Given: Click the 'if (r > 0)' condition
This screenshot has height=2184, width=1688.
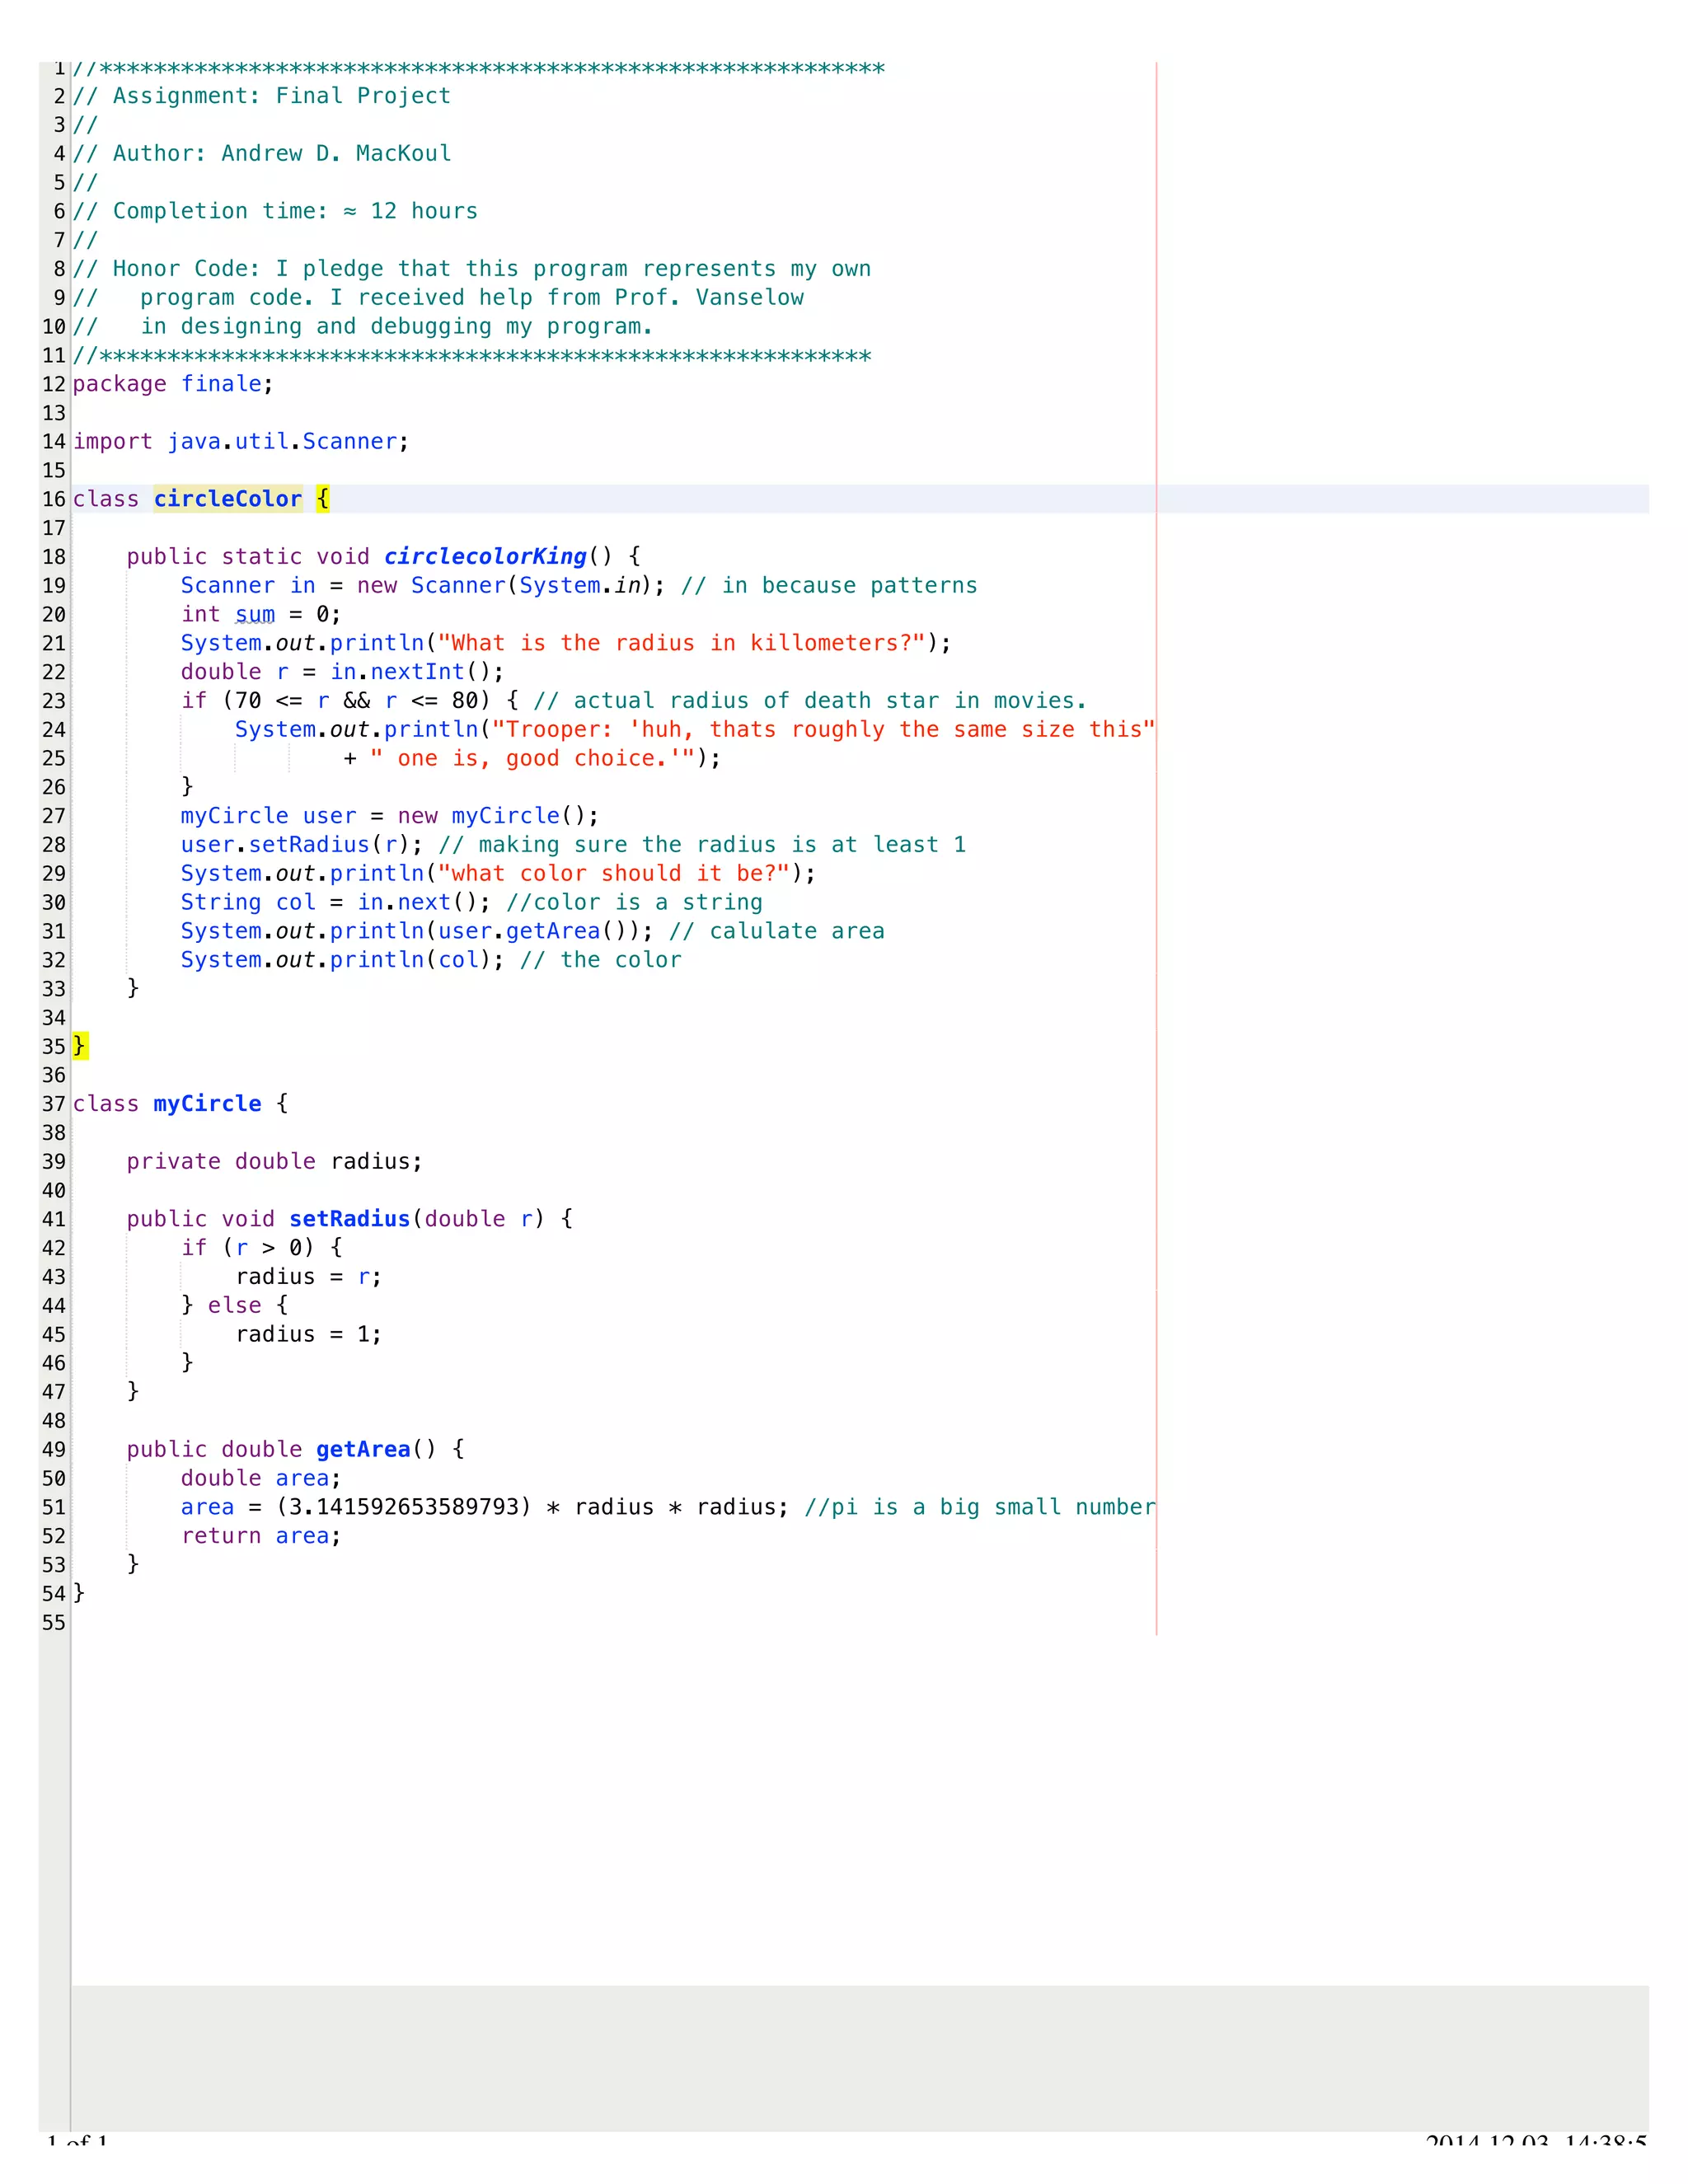Looking at the screenshot, I should click(247, 1248).
